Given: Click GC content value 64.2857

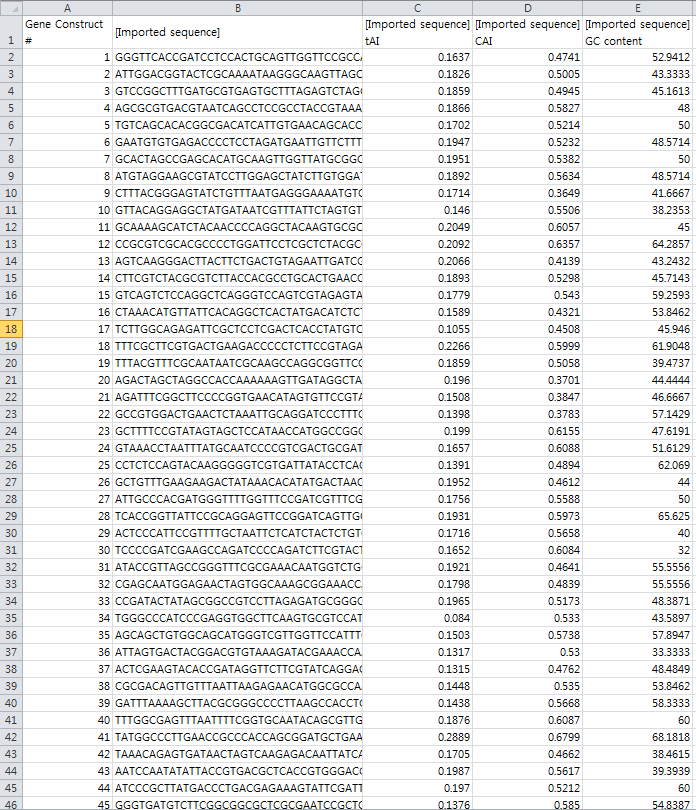Looking at the screenshot, I should [638, 244].
